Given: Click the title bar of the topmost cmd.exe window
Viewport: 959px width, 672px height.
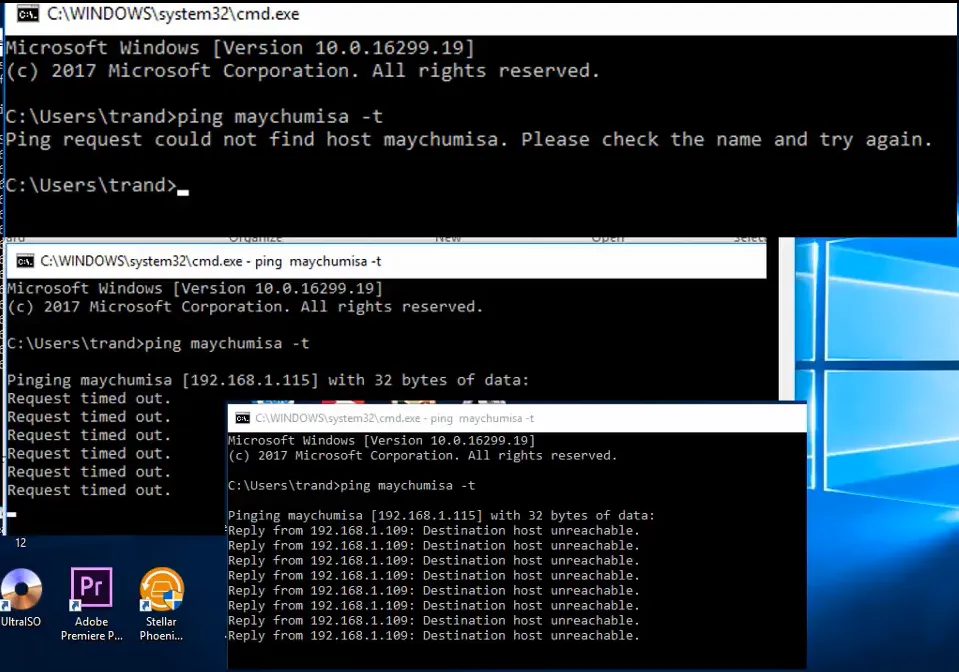Looking at the screenshot, I should point(500,14).
